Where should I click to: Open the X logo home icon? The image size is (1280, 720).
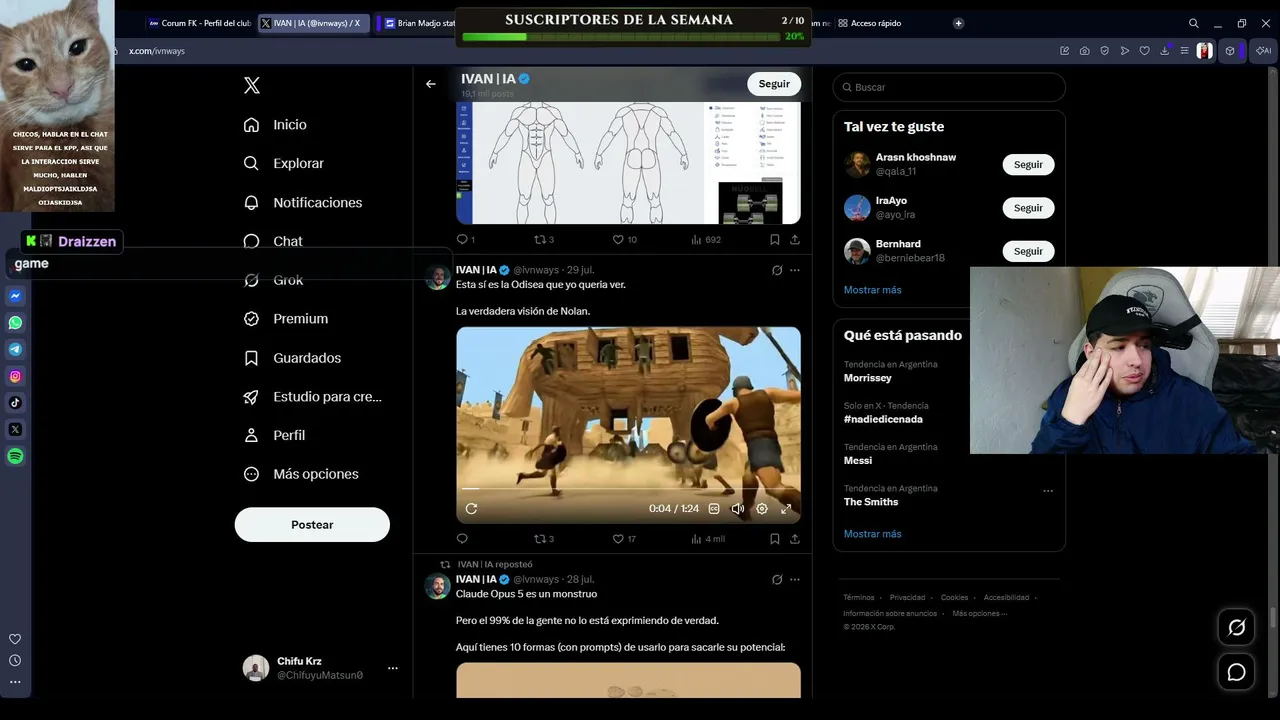(x=252, y=86)
